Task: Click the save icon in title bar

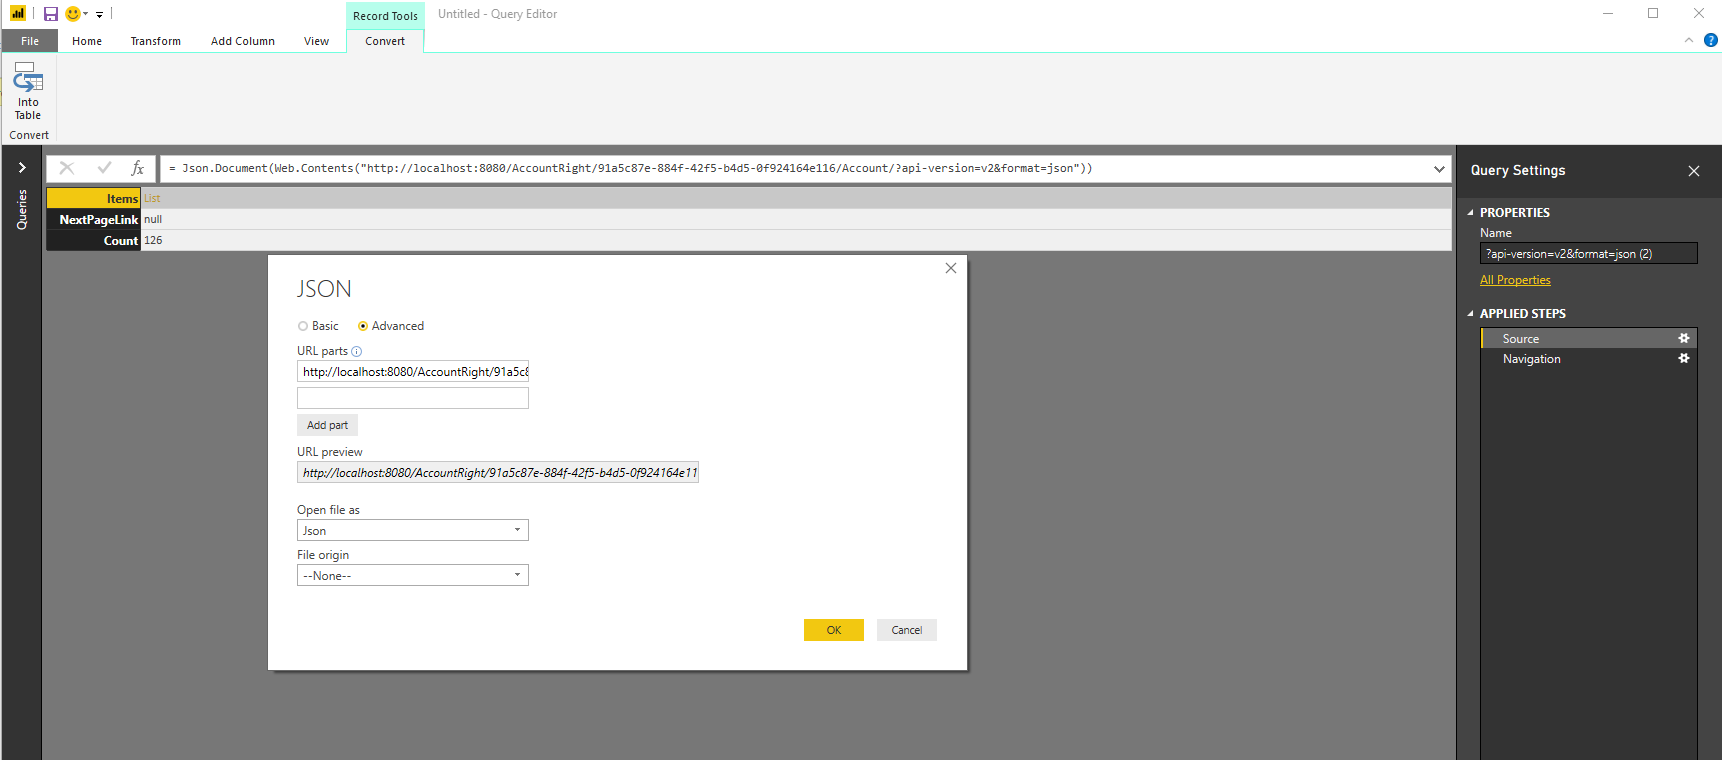Action: (x=50, y=14)
